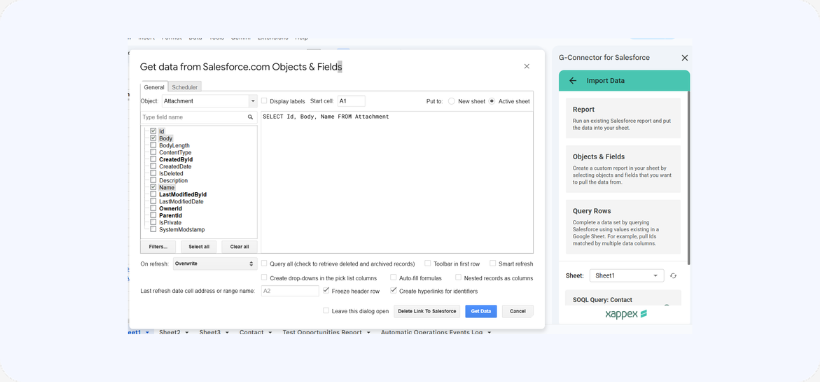The image size is (820, 382).
Task: Check the IsDeleted field
Action: tap(153, 173)
